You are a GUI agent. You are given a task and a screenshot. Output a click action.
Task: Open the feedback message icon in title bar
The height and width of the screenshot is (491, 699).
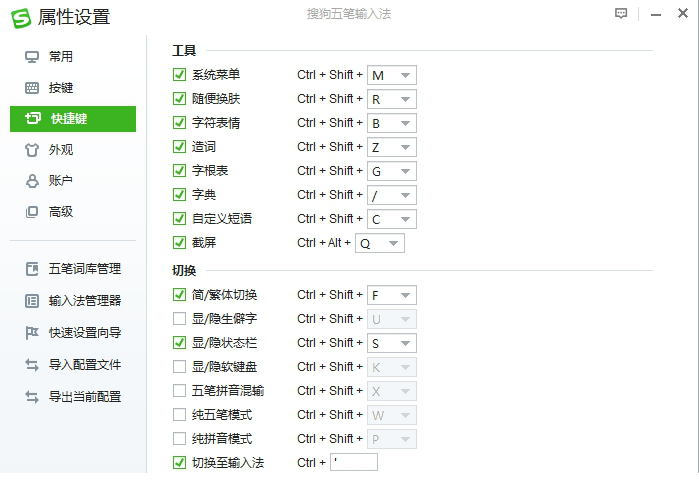(621, 13)
